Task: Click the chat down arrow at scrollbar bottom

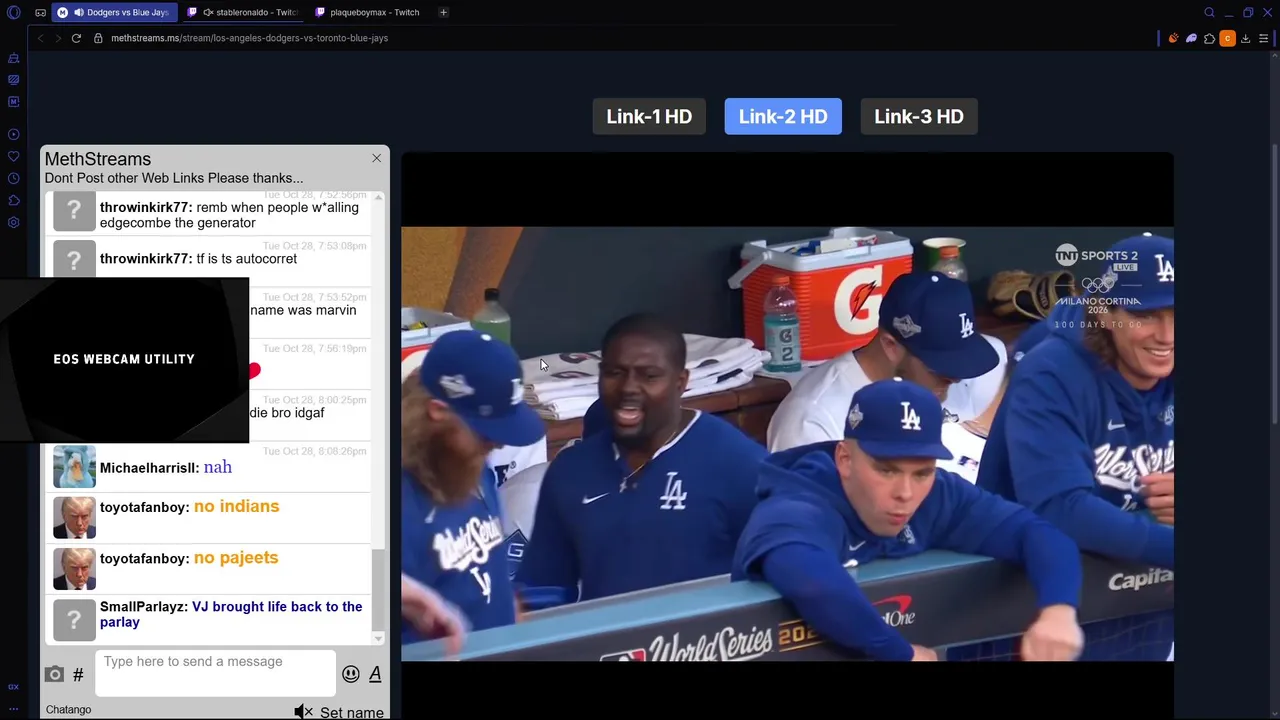Action: click(x=378, y=638)
